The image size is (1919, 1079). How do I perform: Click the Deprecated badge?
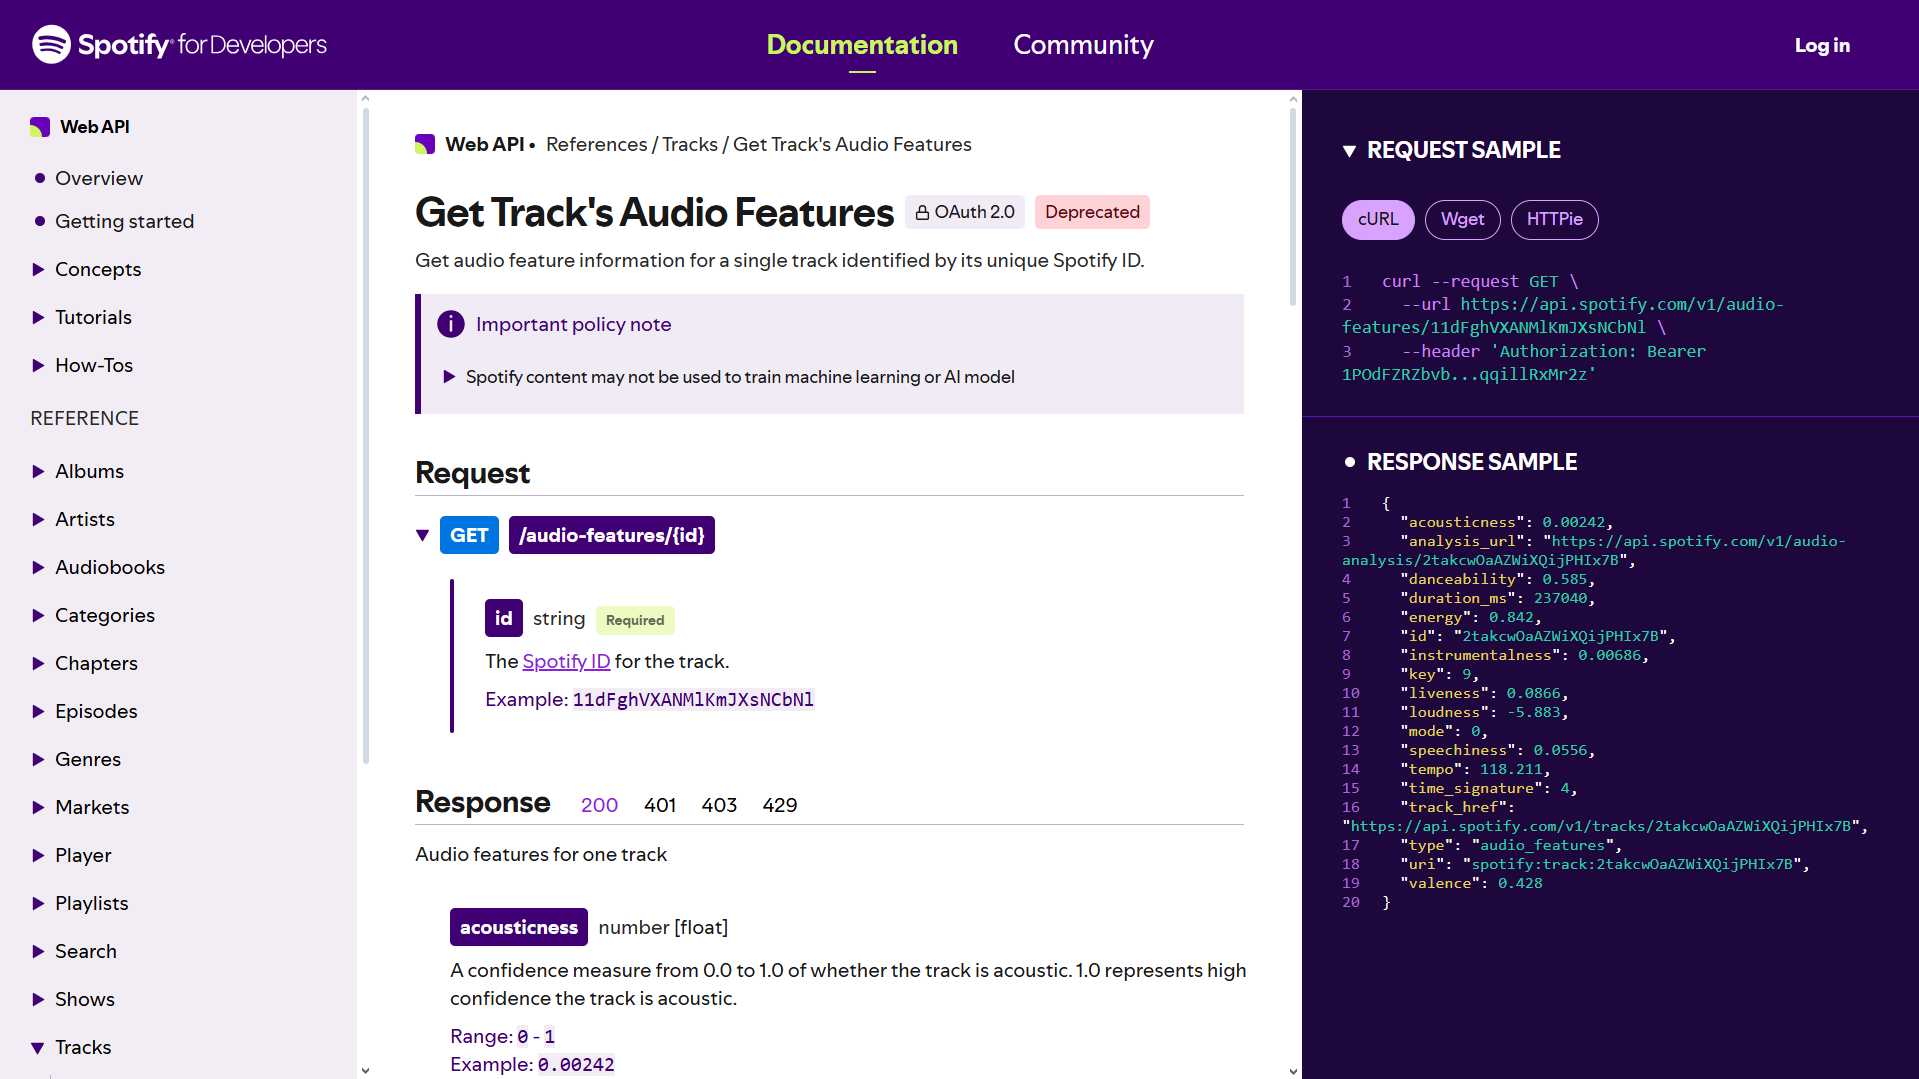[x=1092, y=212]
